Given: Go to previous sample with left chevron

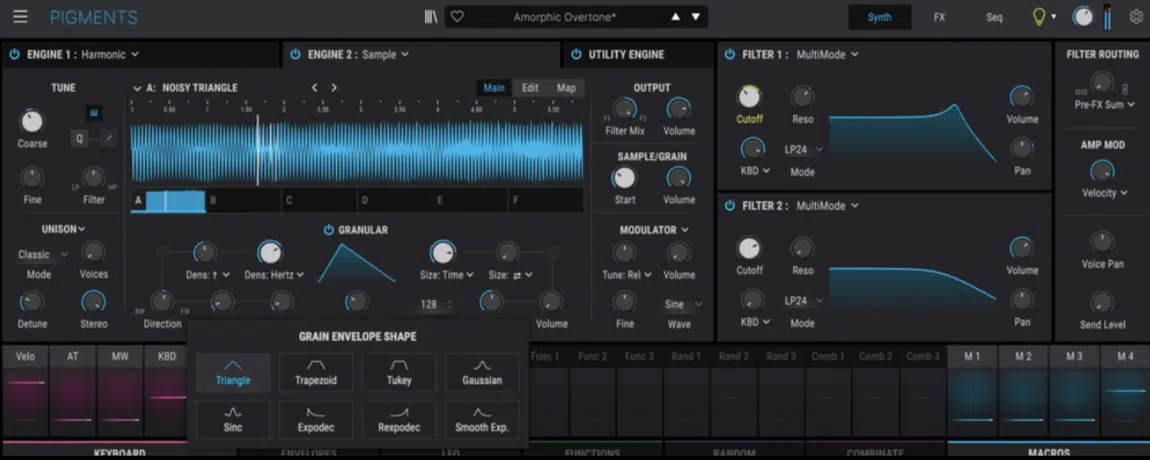Looking at the screenshot, I should pyautogui.click(x=315, y=87).
